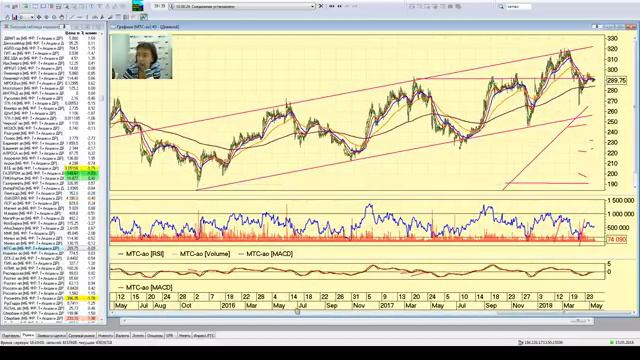This screenshot has width=640, height=360.
Task: Open the Валюта tab
Action: [122, 336]
